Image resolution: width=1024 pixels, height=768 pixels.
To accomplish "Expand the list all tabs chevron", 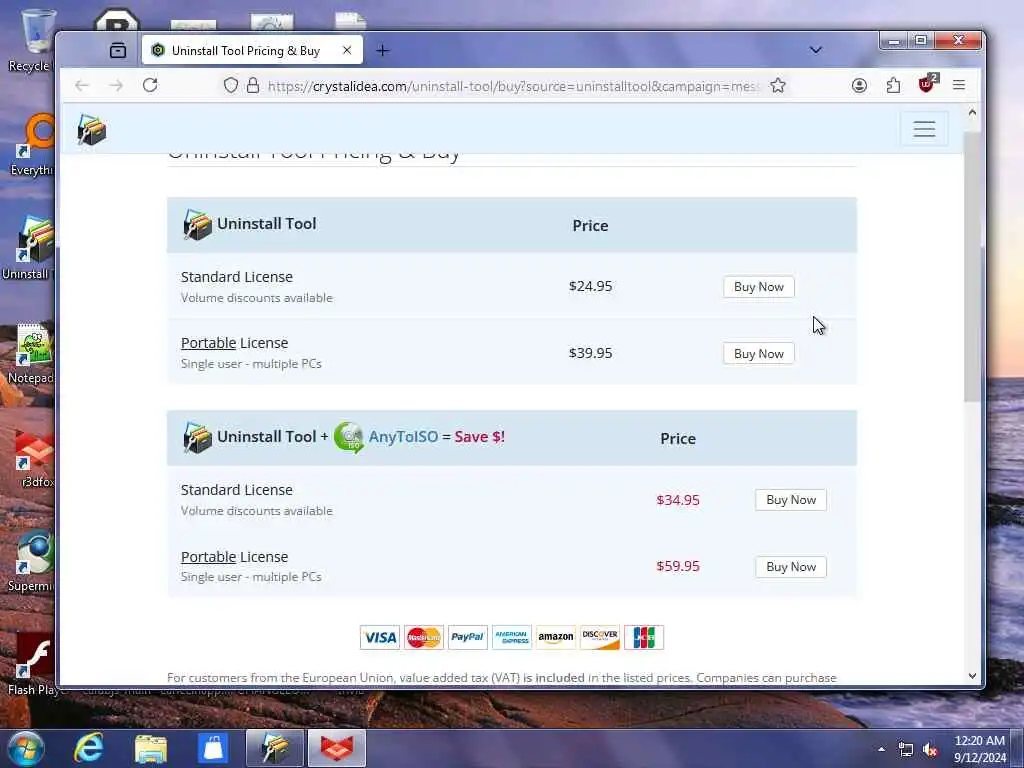I will [x=815, y=50].
